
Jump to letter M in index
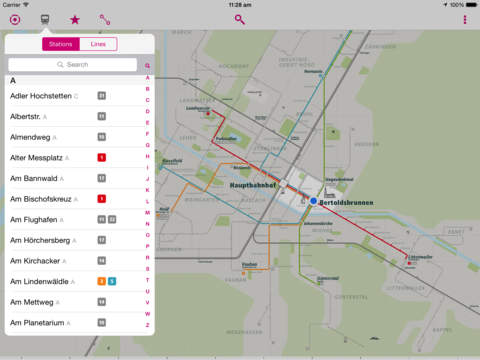tap(147, 212)
